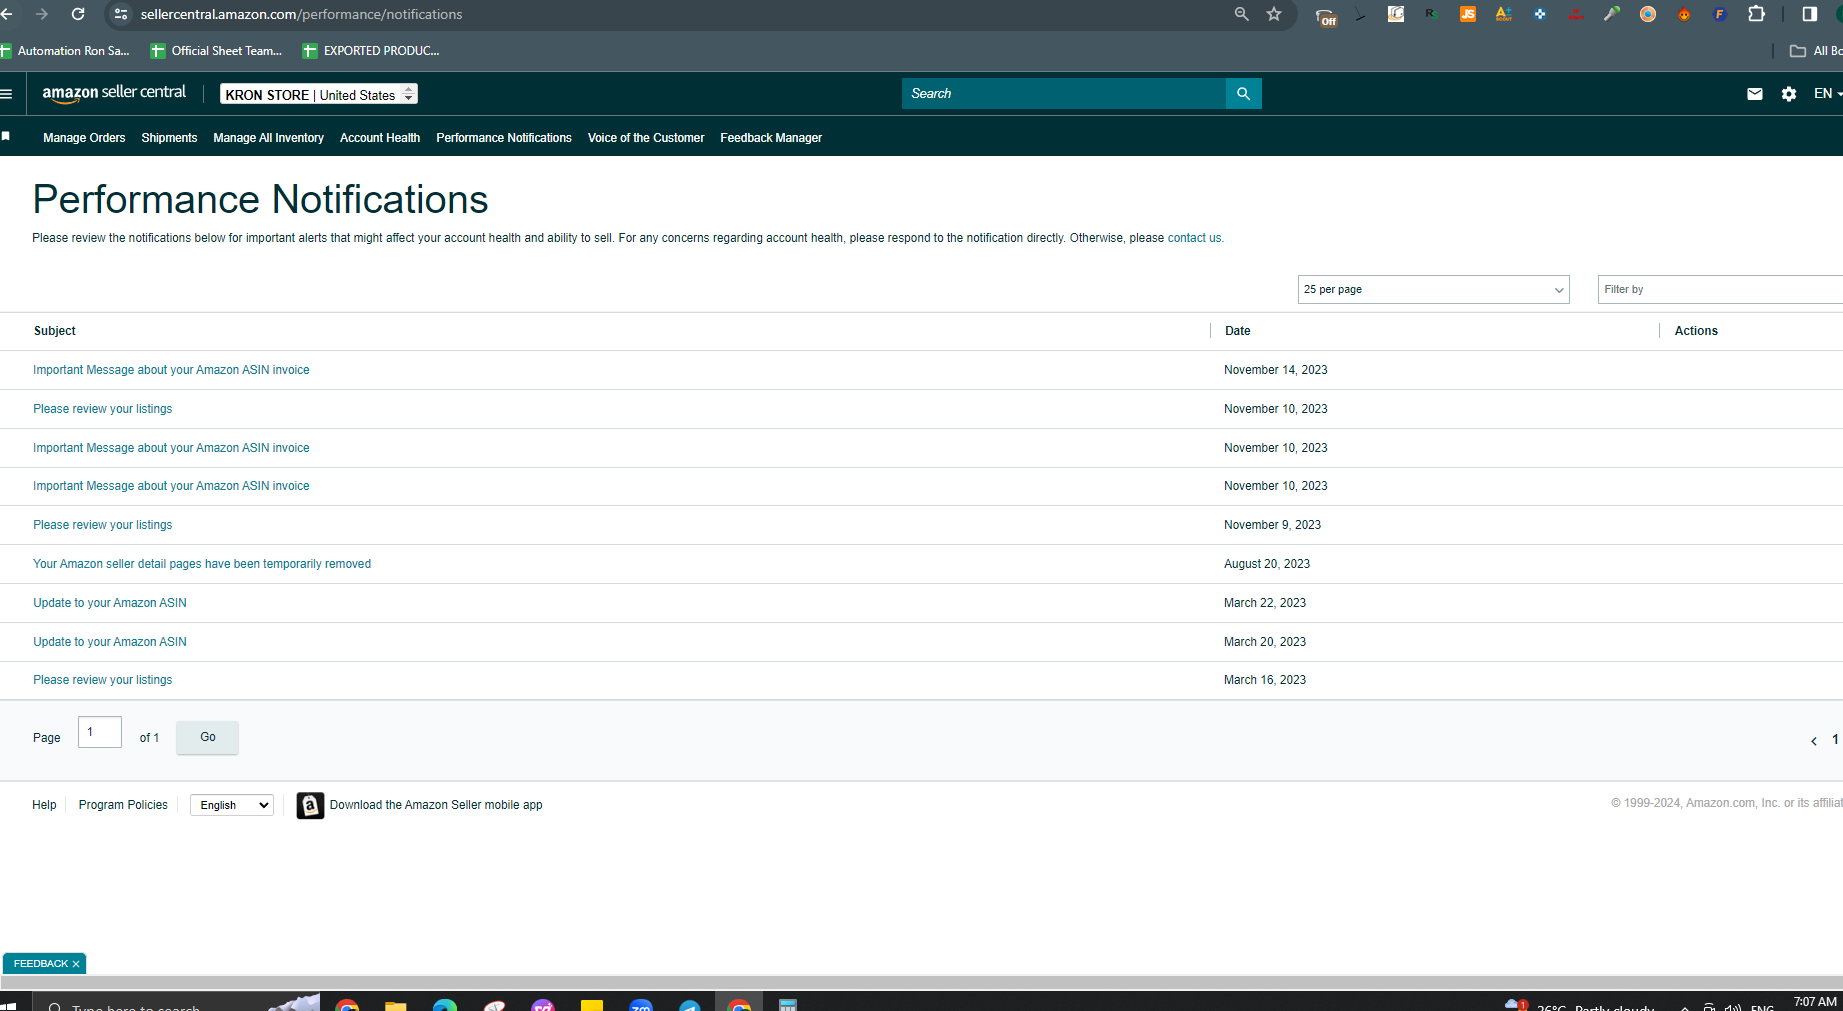Click the blue round cross extension icon
This screenshot has height=1011, width=1843.
(x=1540, y=14)
